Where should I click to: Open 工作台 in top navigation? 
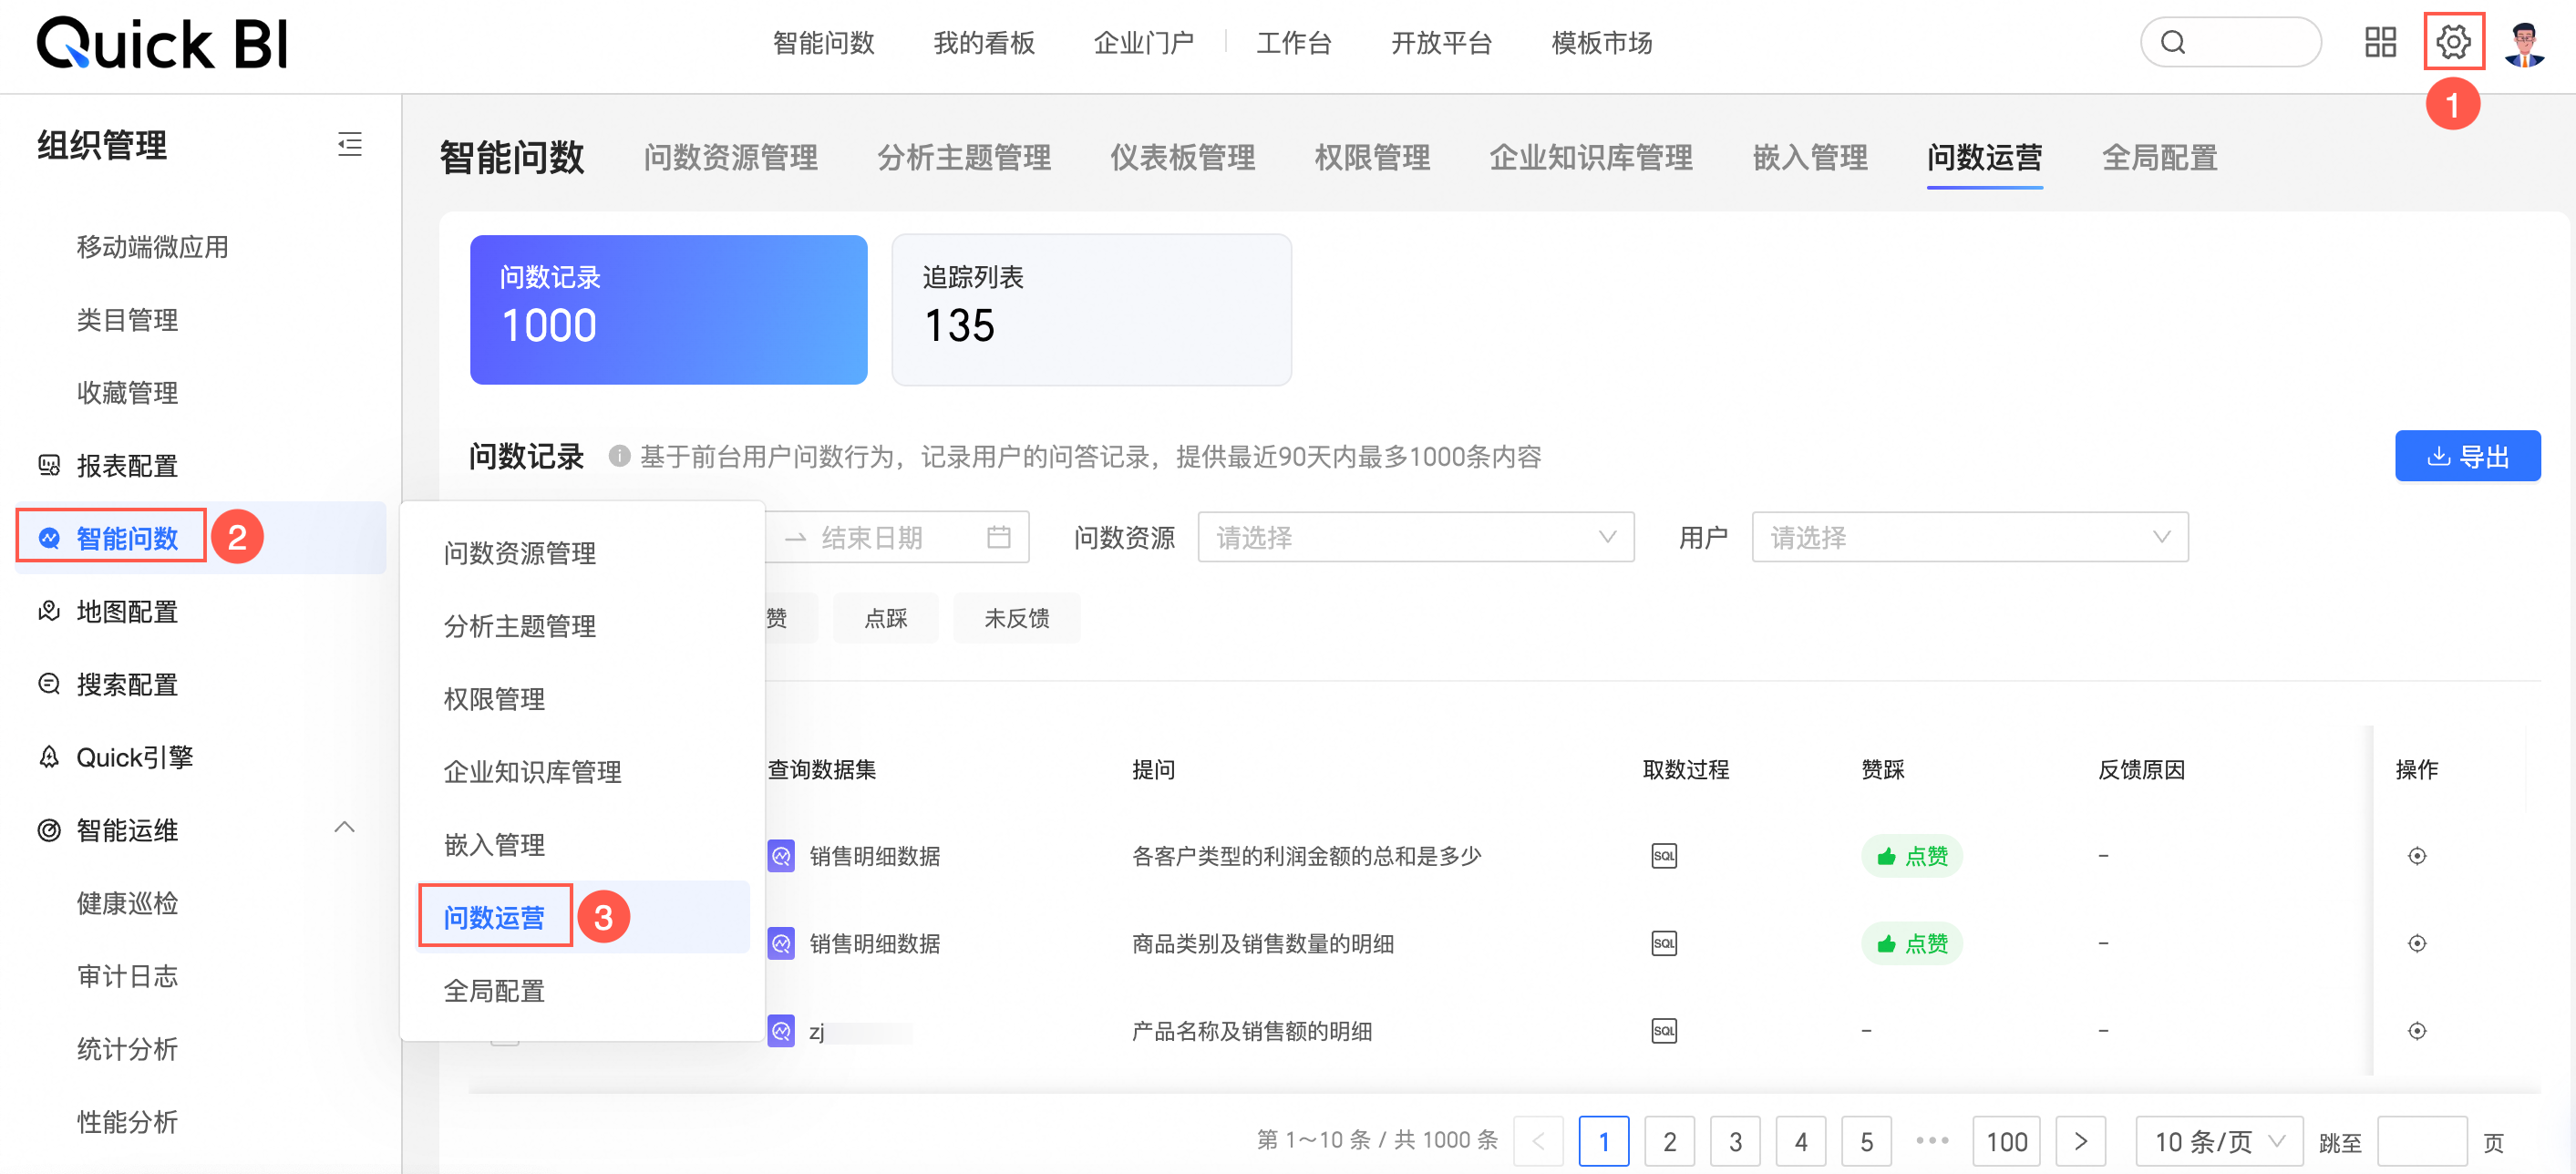(x=1293, y=43)
